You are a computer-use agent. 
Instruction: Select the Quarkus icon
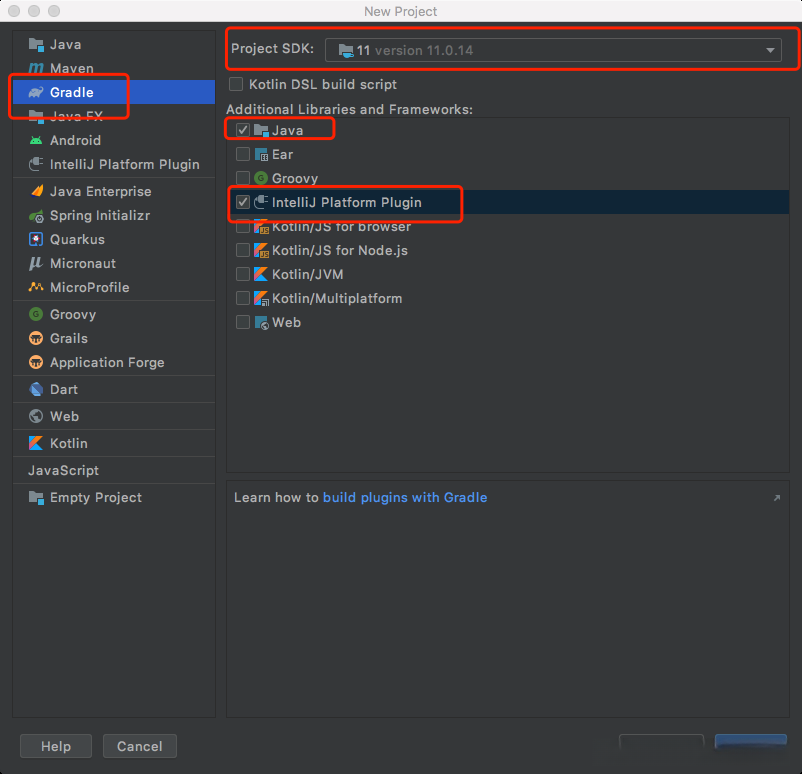tap(36, 239)
